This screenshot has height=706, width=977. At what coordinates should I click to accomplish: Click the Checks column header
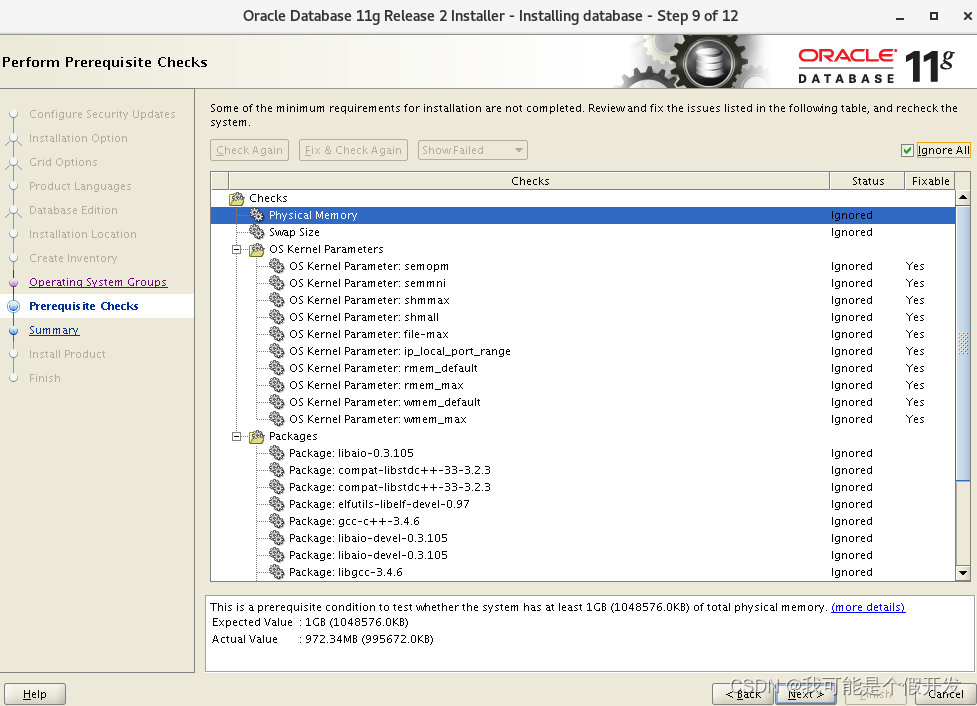[530, 181]
